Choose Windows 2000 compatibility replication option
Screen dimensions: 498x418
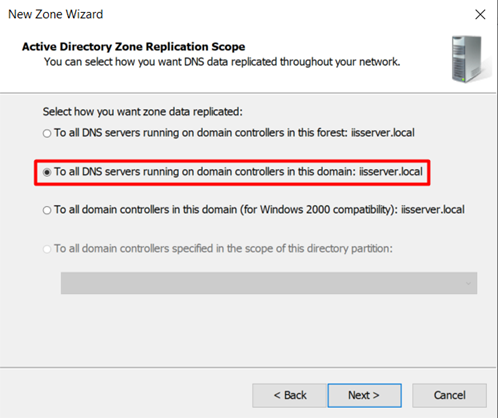(x=47, y=210)
